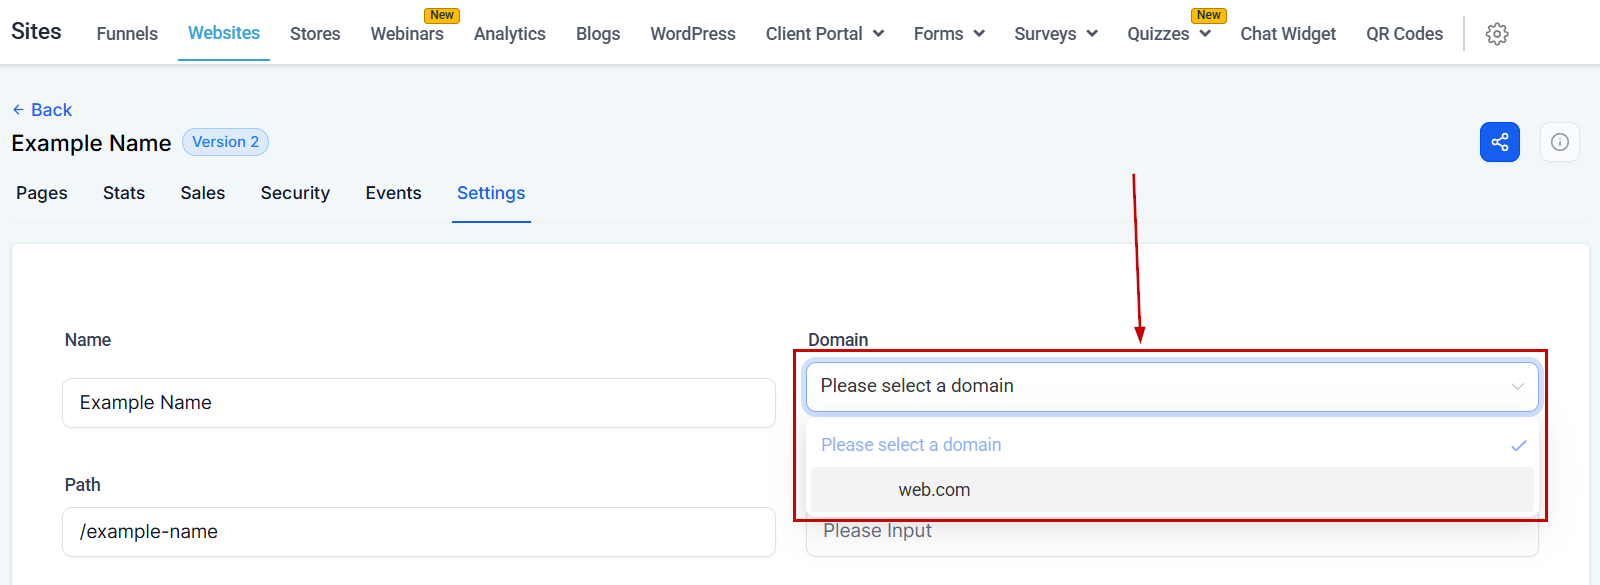Click the Sites heading
Viewport: 1600px width, 585px height.
coord(36,31)
